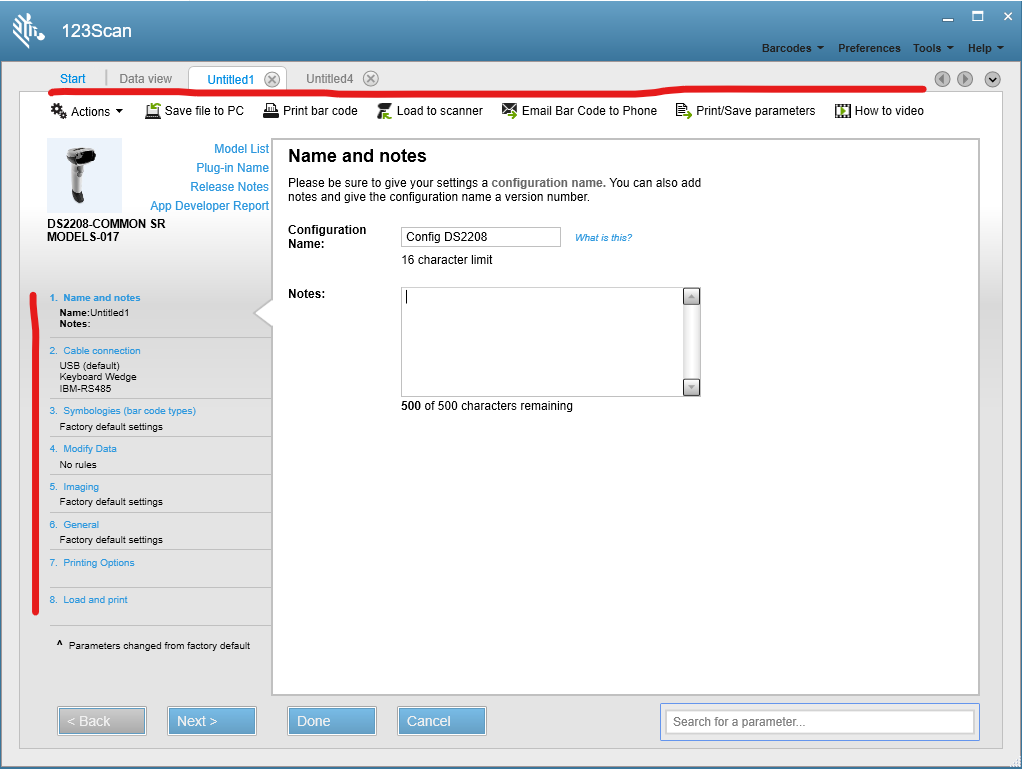The height and width of the screenshot is (769, 1022).
Task: Switch to the Start tab
Action: pos(72,79)
